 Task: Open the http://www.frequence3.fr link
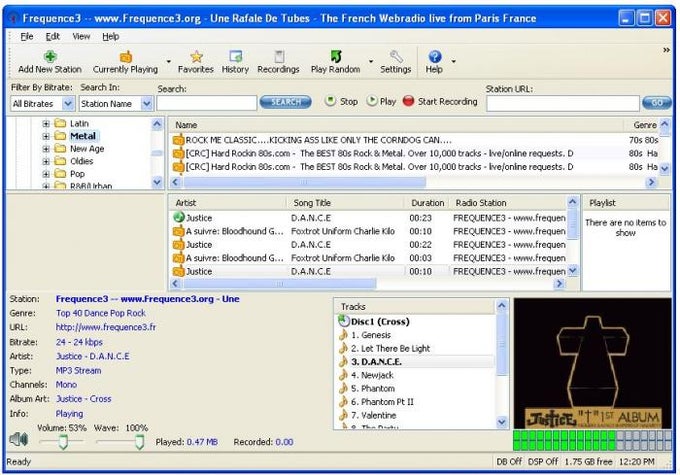click(x=106, y=327)
